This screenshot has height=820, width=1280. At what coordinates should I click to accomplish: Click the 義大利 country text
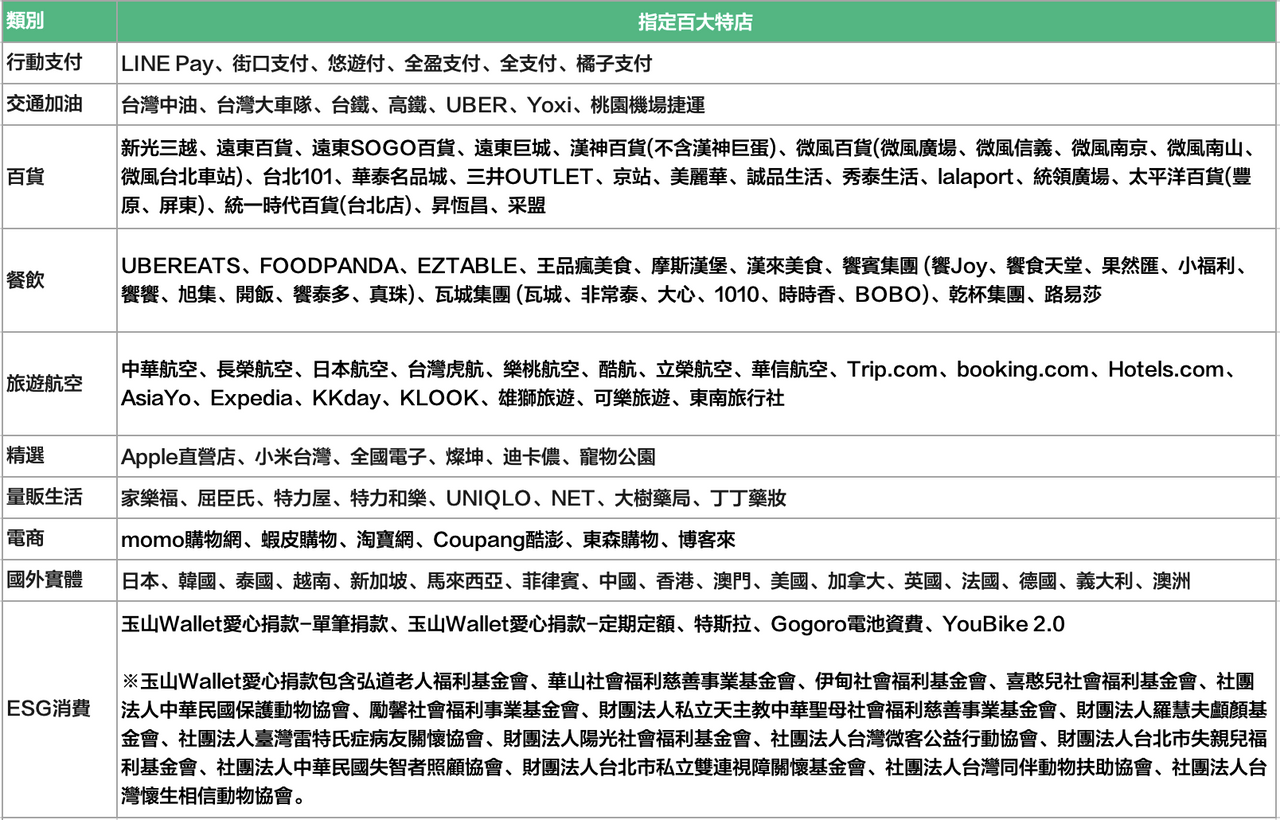pyautogui.click(x=1105, y=581)
